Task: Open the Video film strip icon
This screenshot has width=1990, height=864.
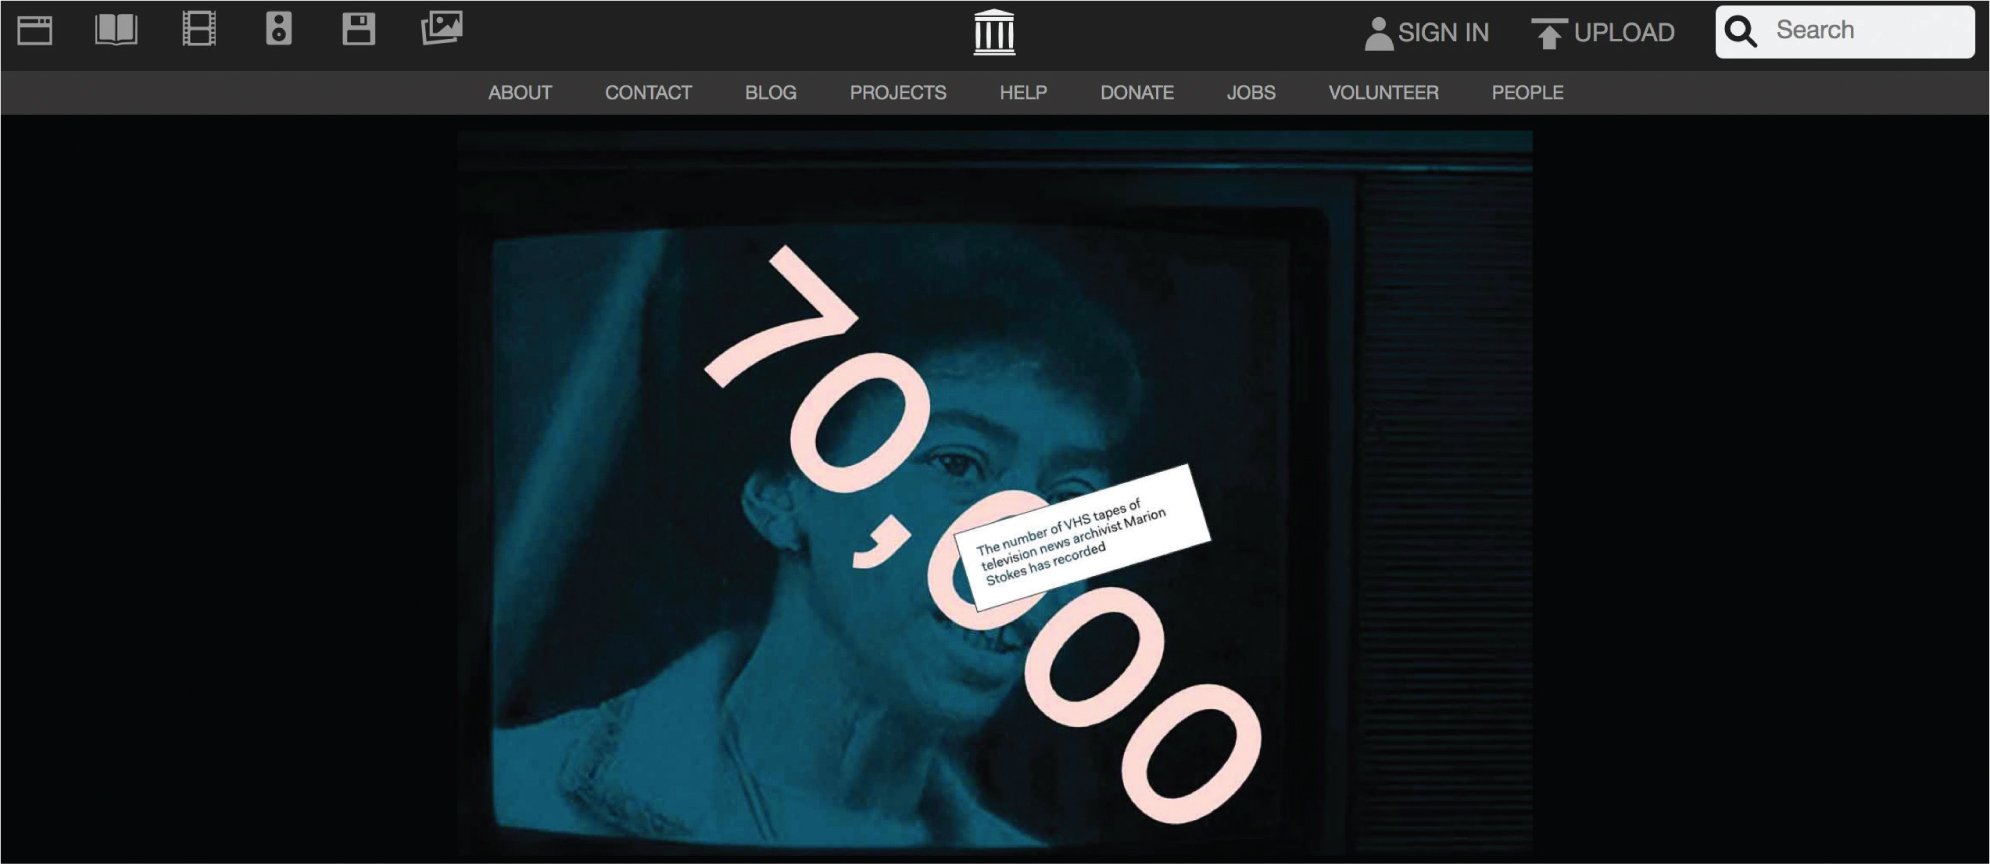Action: (x=199, y=29)
